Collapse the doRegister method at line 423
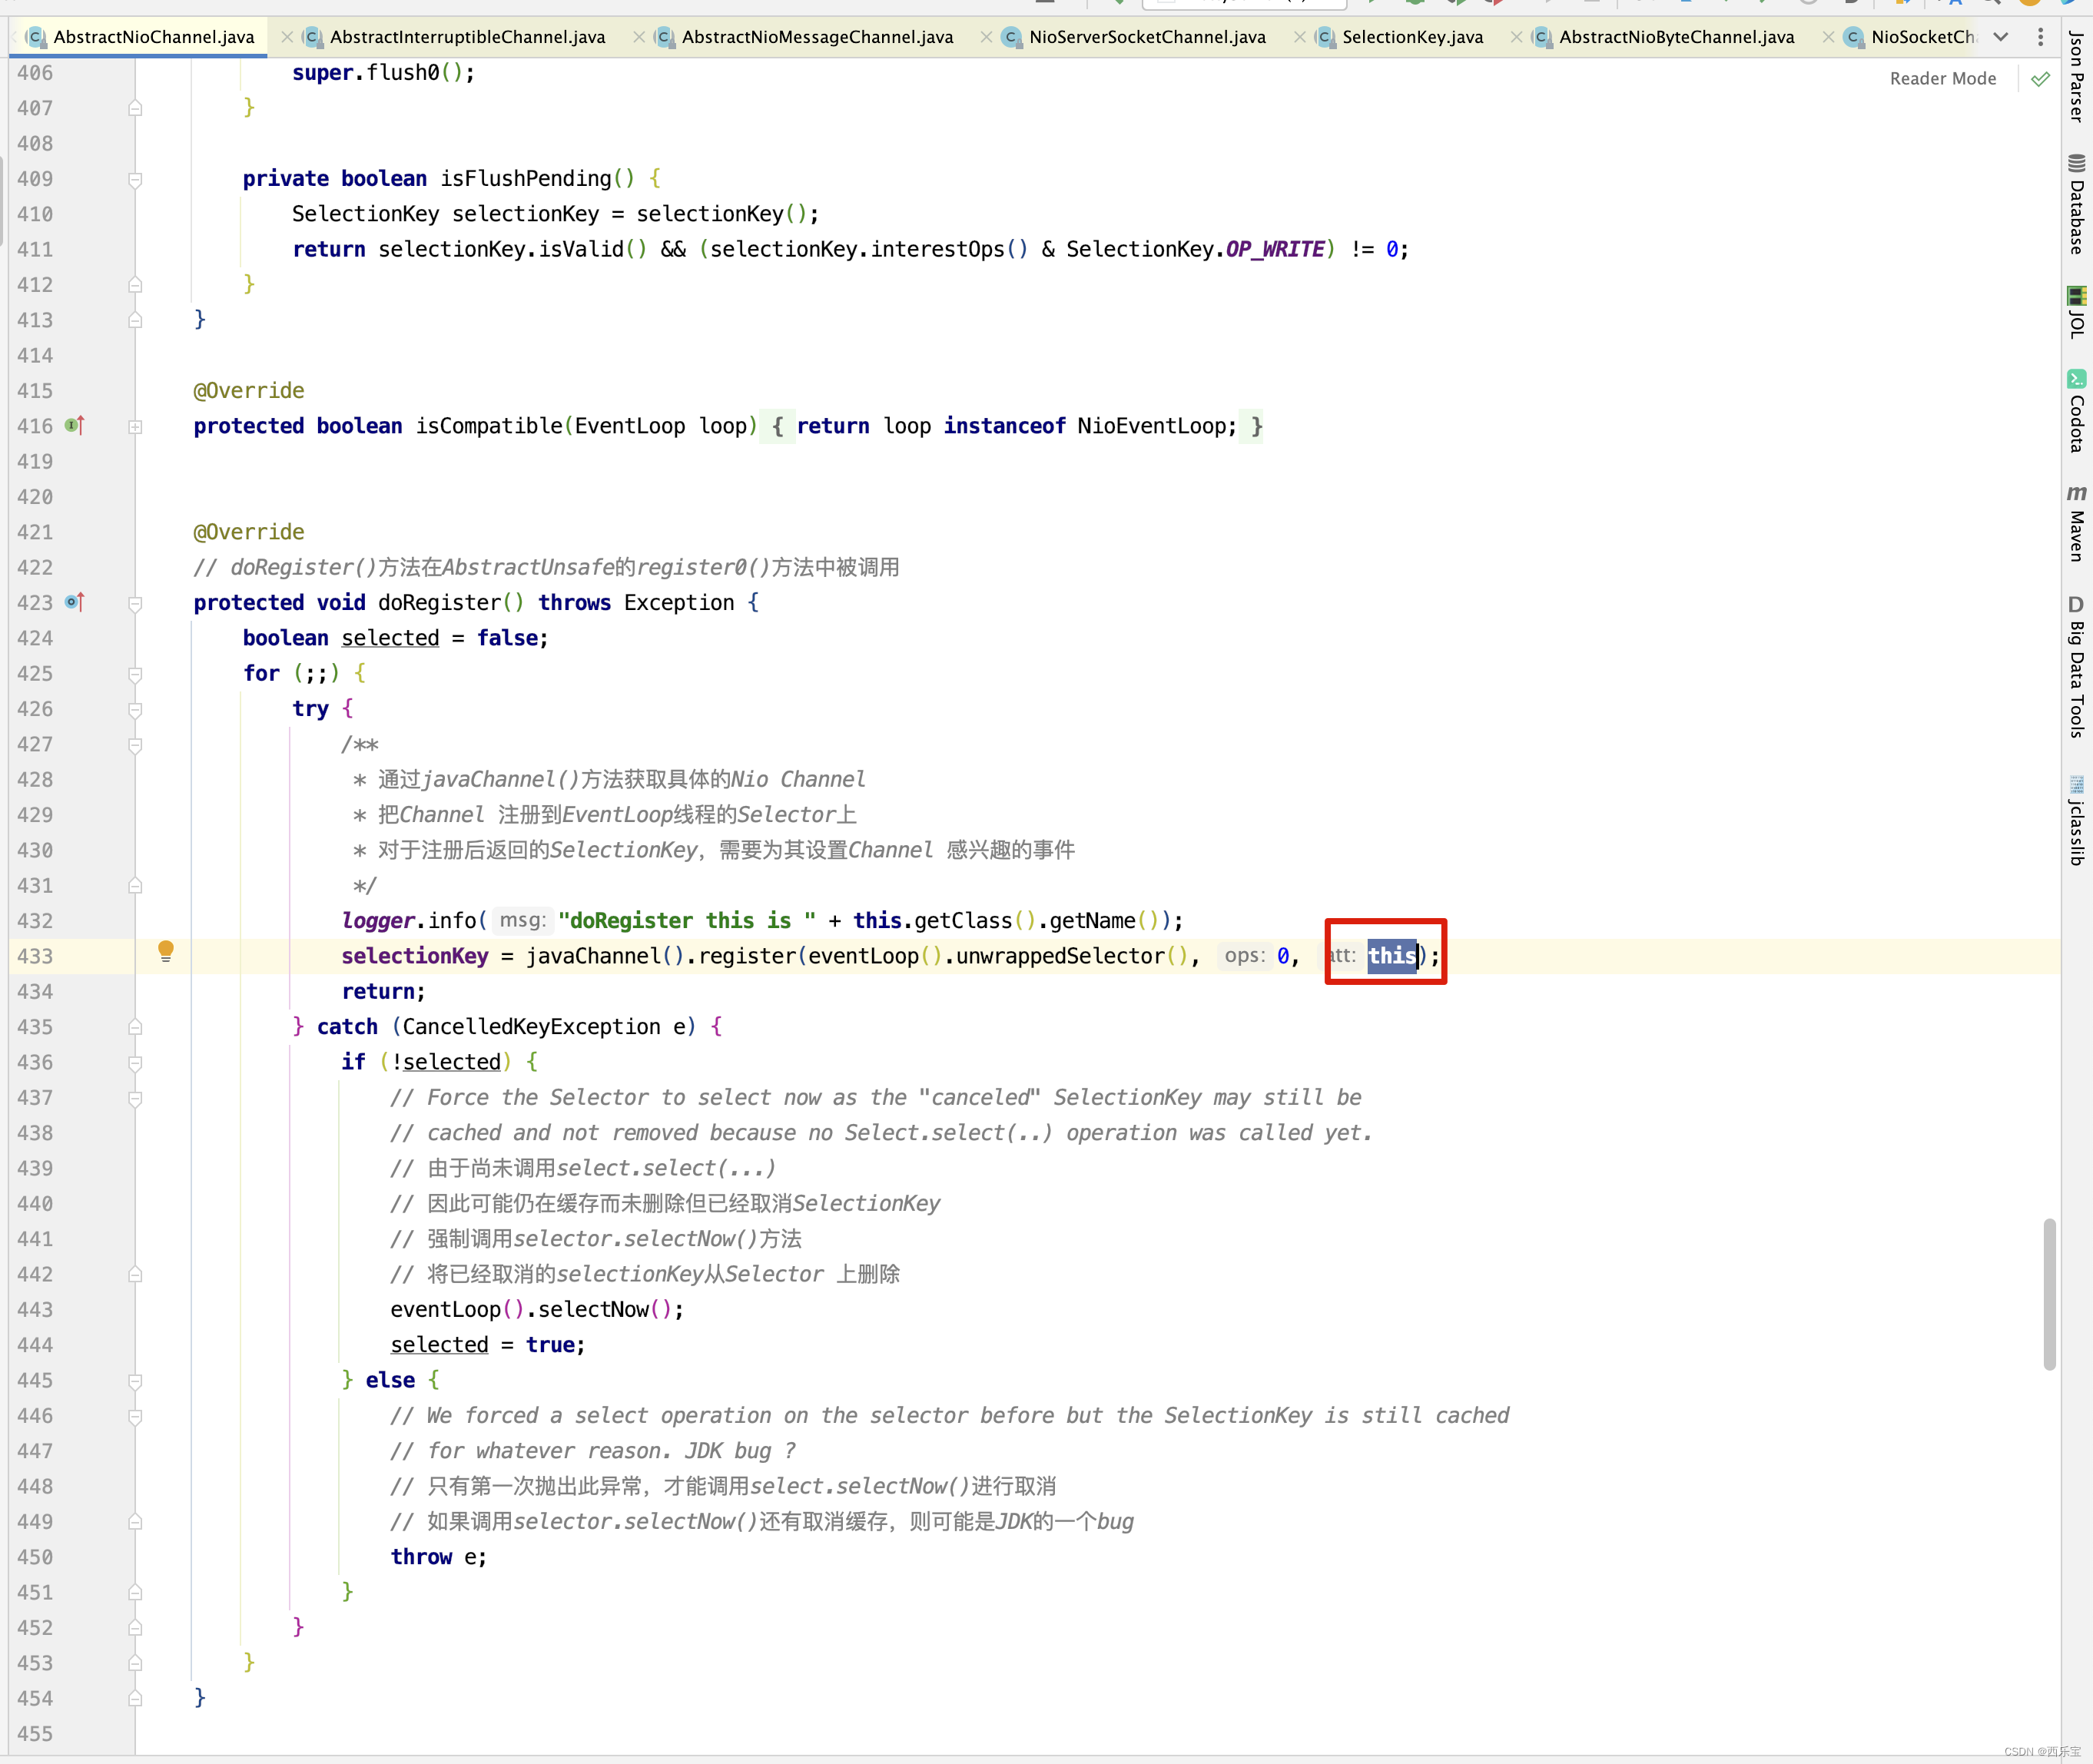The height and width of the screenshot is (1764, 2093). (x=135, y=604)
